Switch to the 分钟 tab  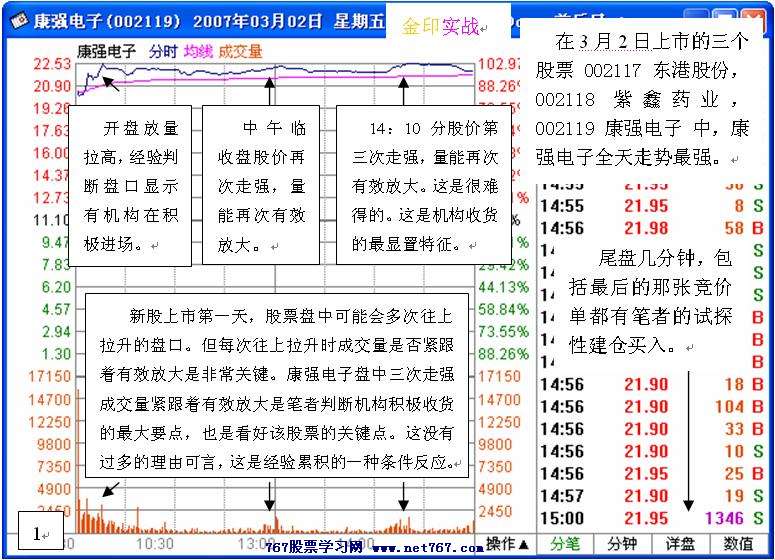coord(622,544)
